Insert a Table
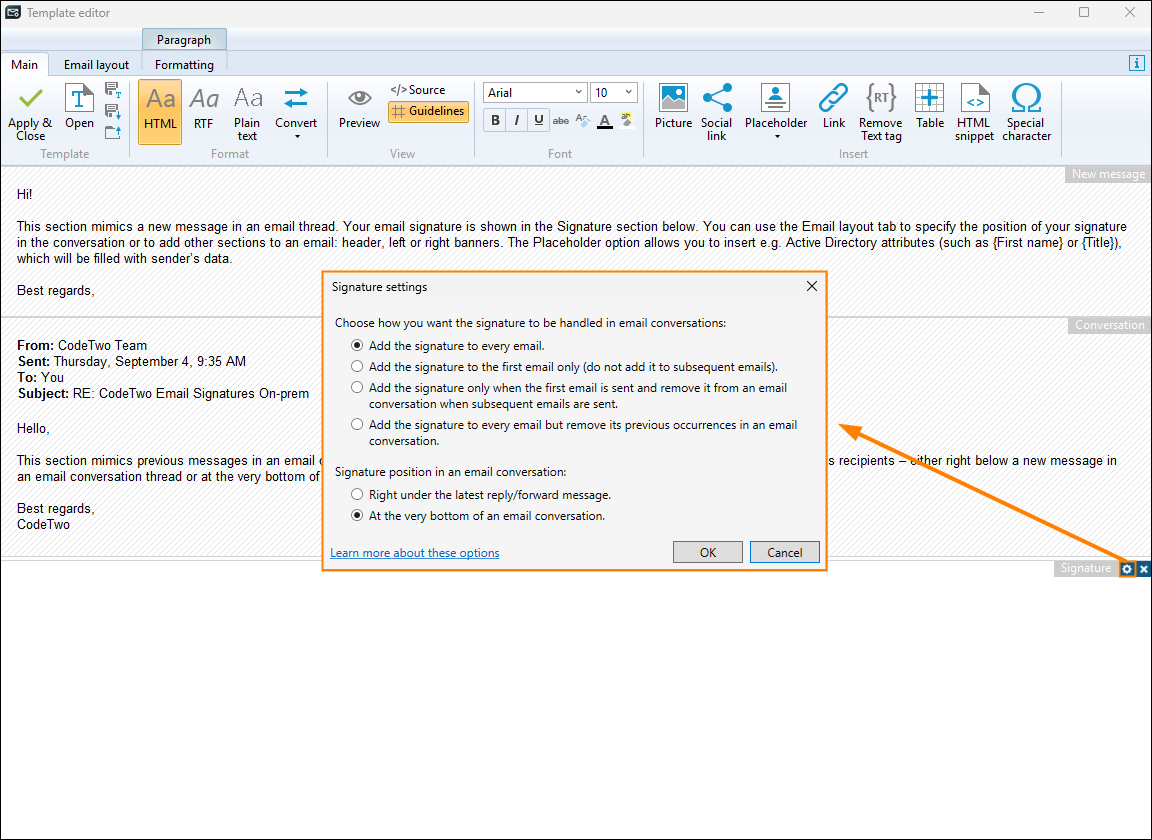 [929, 110]
